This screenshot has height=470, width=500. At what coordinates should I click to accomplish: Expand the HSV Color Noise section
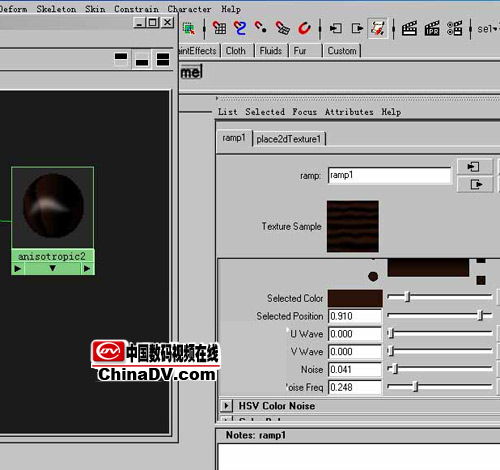tap(226, 406)
